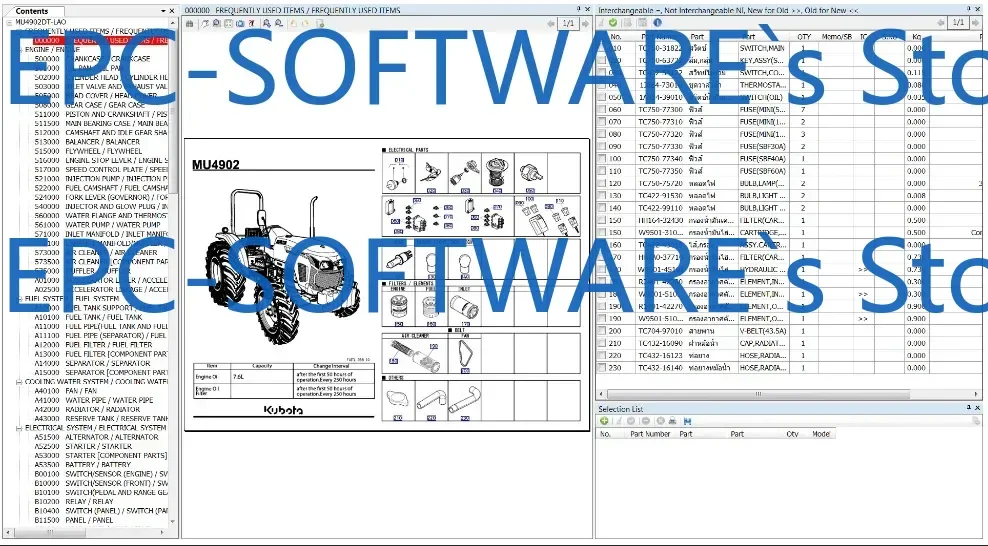
Task: Tick the checkbox for row 080 TC750-77320
Action: (x=602, y=134)
